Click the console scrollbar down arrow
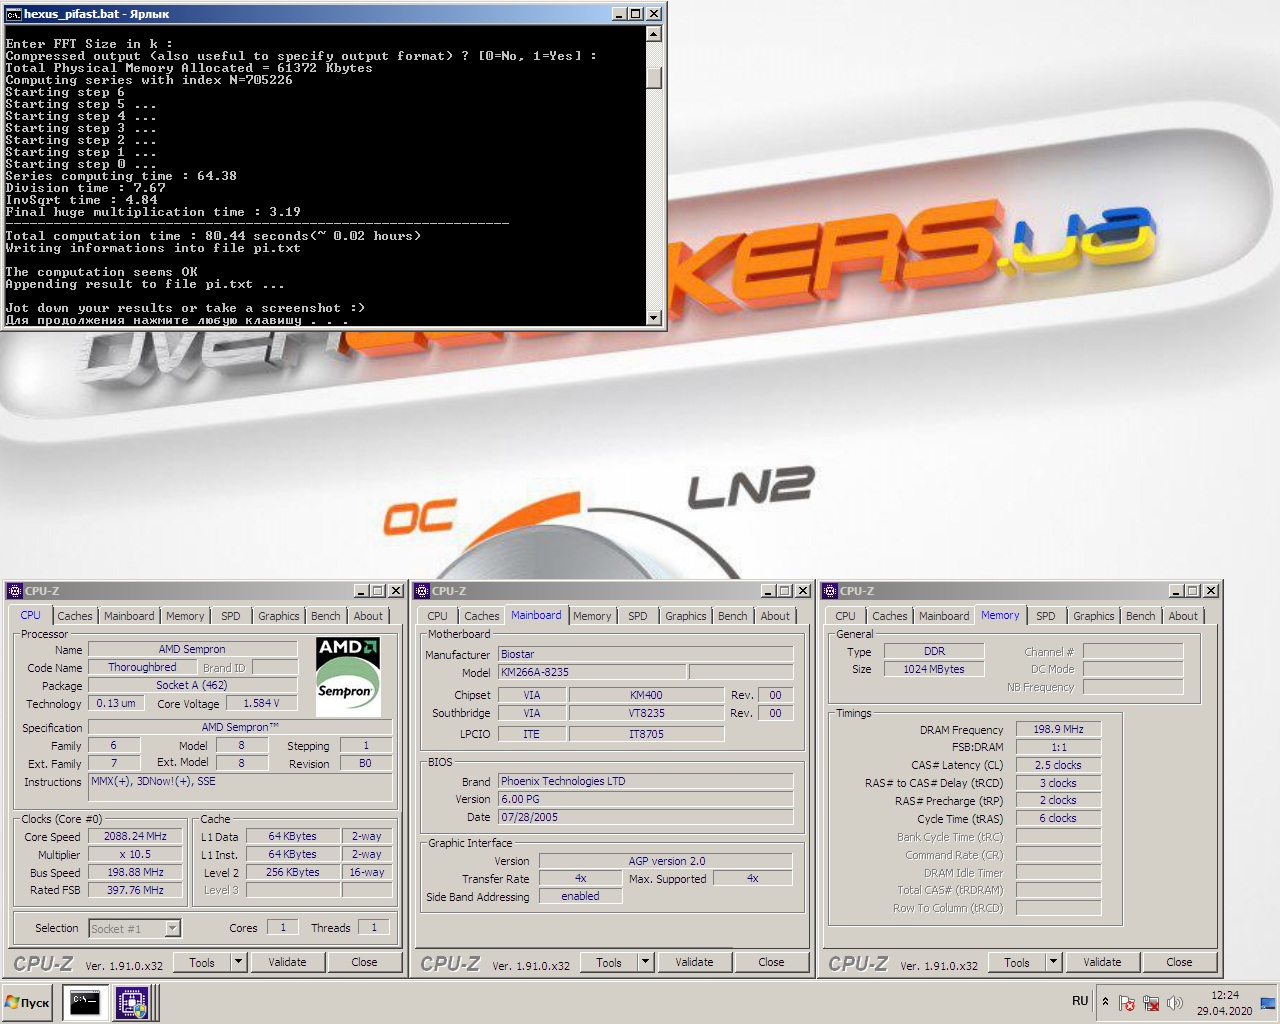 click(x=654, y=318)
